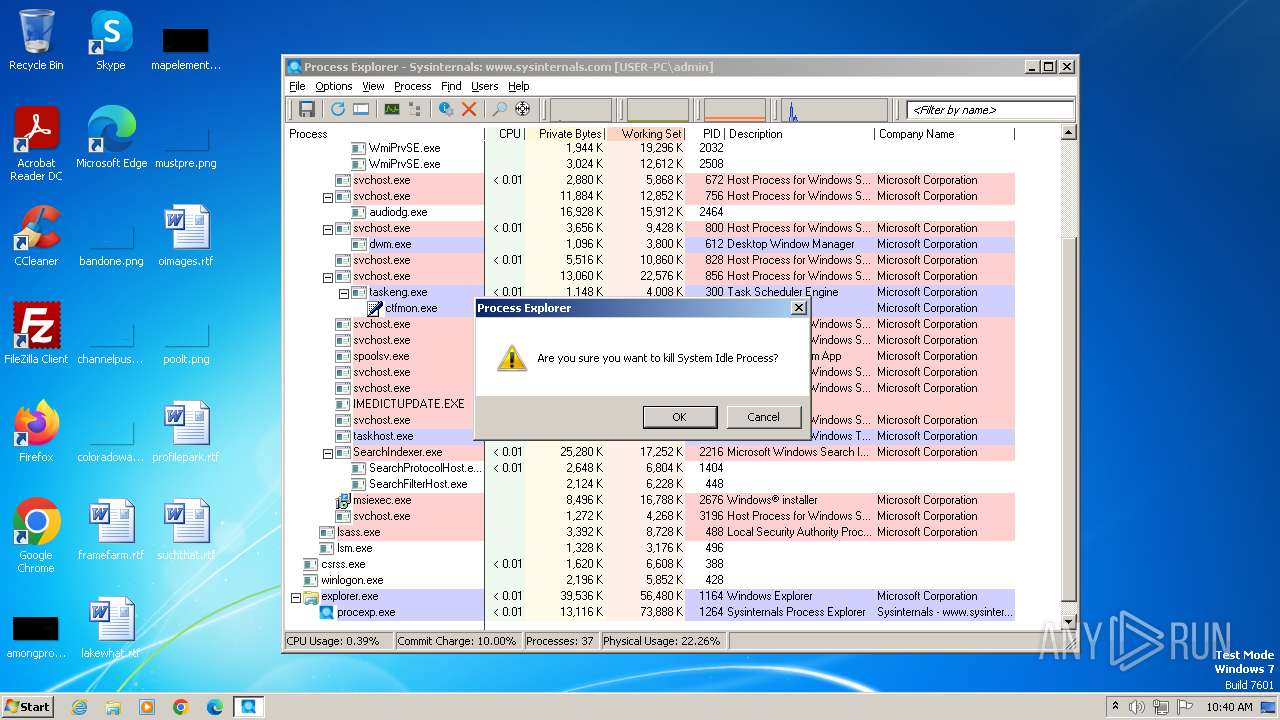Collapse the svchost.exe node above audiodg.exe

327,197
